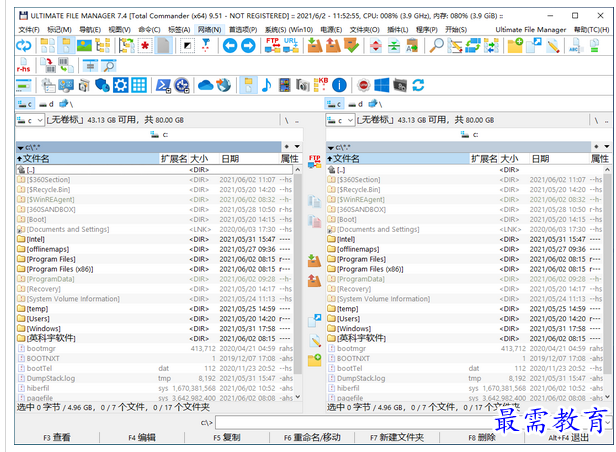The width and height of the screenshot is (616, 452).
Task: Open the 文件(F) menu
Action: click(29, 29)
